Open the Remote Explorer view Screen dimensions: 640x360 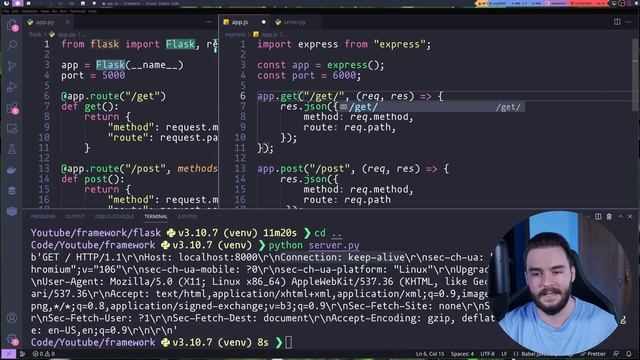[x=12, y=129]
